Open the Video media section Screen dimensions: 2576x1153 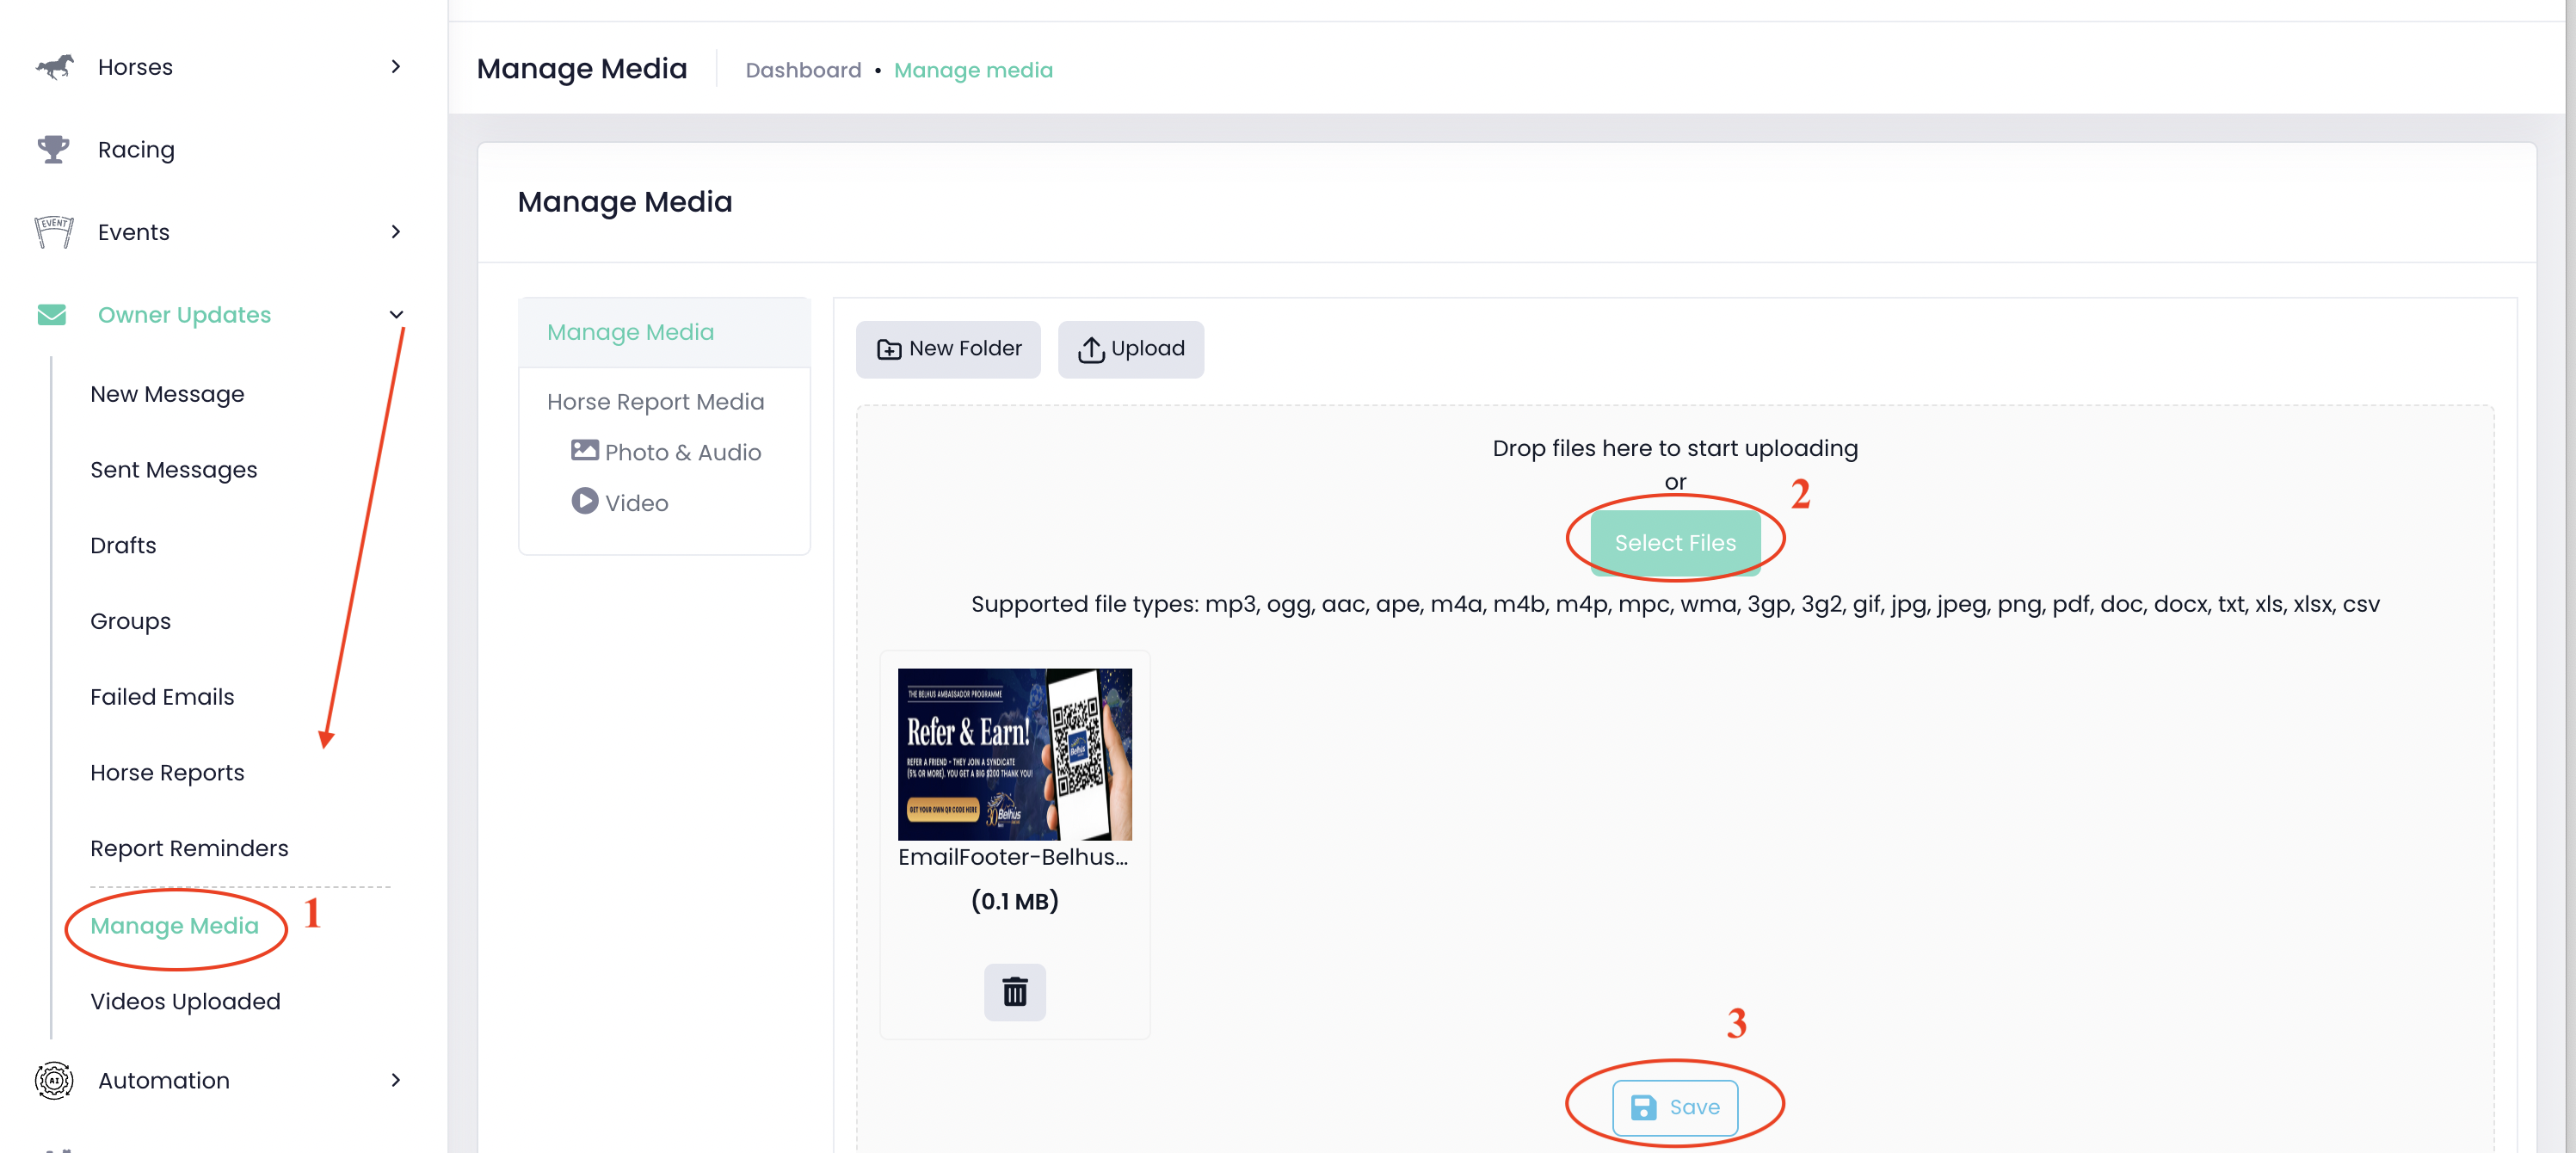620,502
